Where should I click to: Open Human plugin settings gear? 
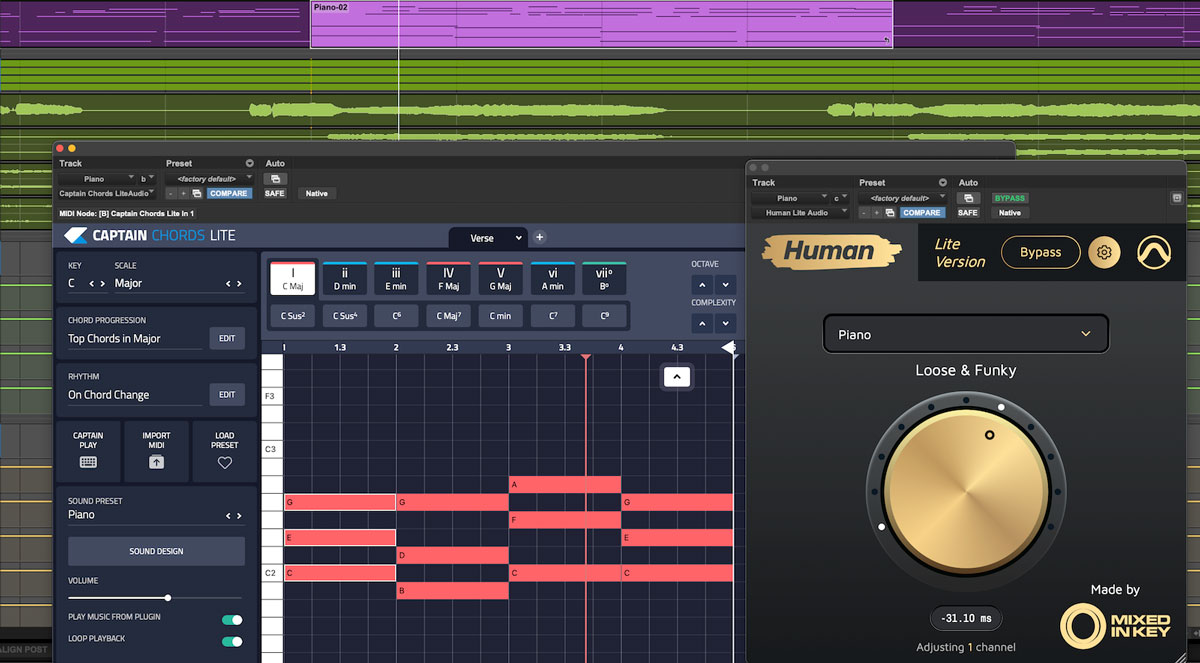tap(1104, 253)
